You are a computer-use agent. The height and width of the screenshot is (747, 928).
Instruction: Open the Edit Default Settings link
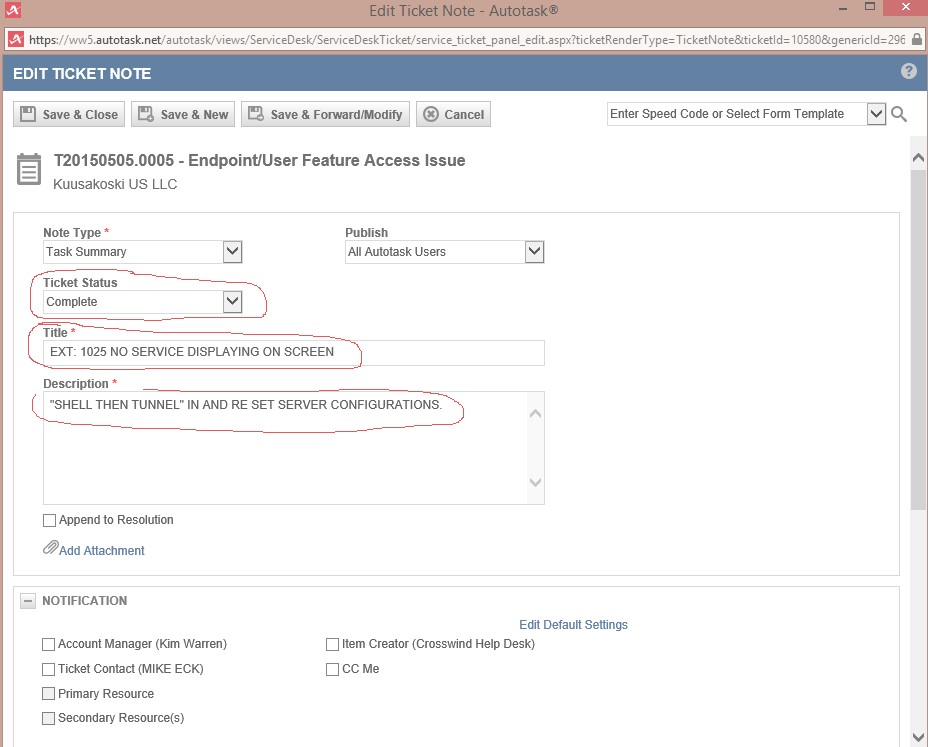tap(573, 625)
